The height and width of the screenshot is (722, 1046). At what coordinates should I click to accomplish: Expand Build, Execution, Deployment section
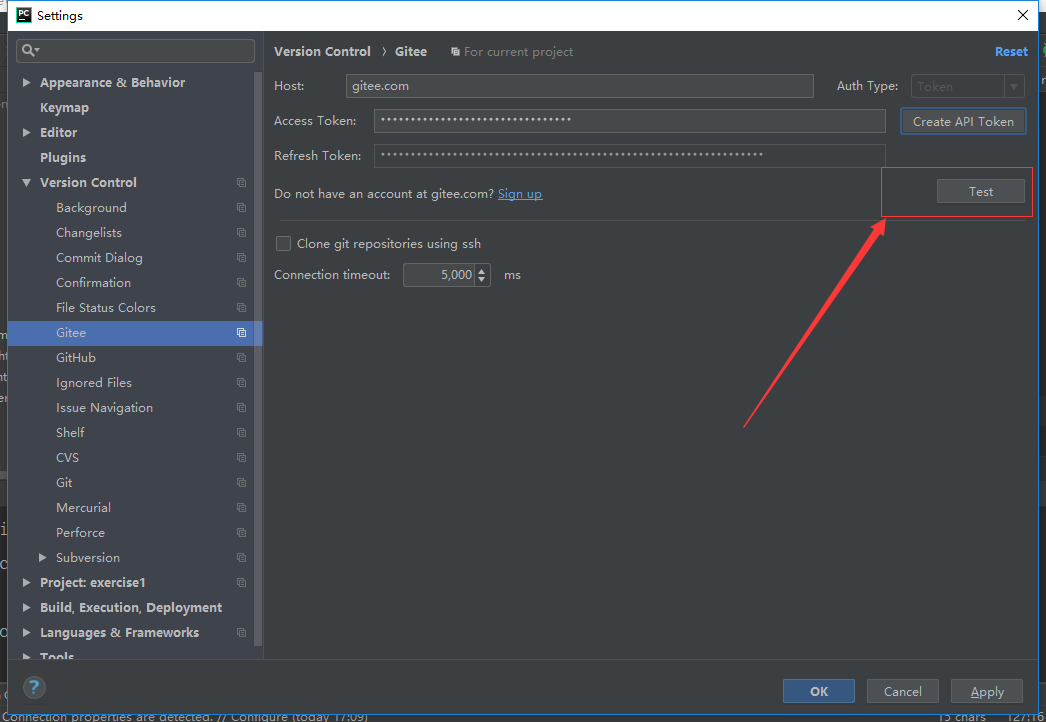click(27, 608)
